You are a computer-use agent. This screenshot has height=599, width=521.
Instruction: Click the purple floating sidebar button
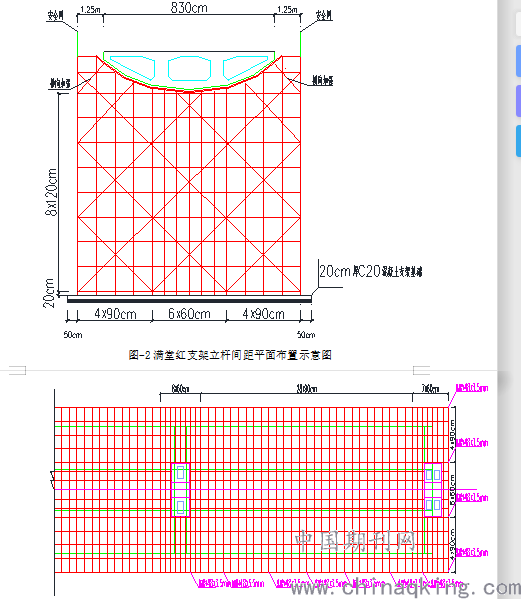point(519,101)
